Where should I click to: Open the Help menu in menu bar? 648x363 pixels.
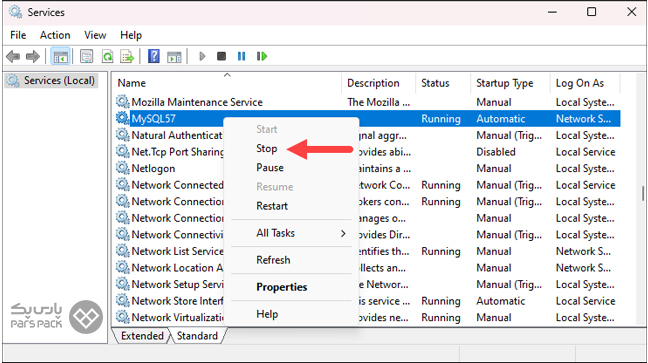click(x=131, y=35)
